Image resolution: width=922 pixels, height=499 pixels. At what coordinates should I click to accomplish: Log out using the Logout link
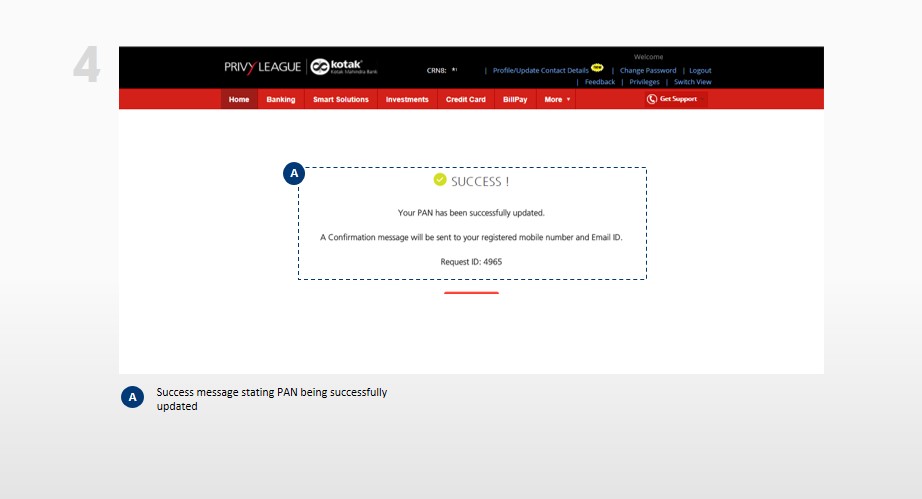point(700,71)
